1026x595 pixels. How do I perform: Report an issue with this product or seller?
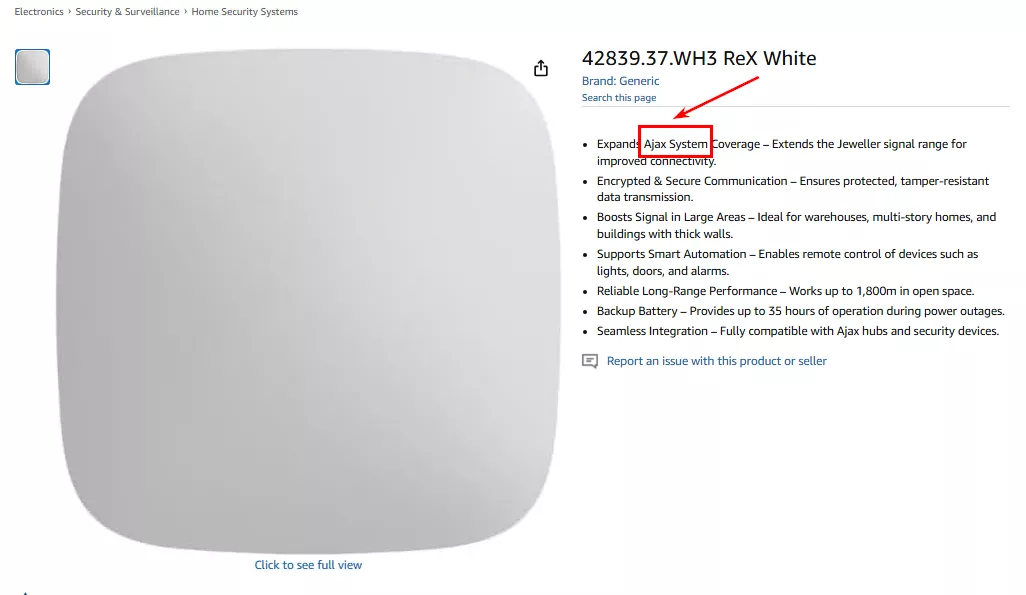[716, 361]
